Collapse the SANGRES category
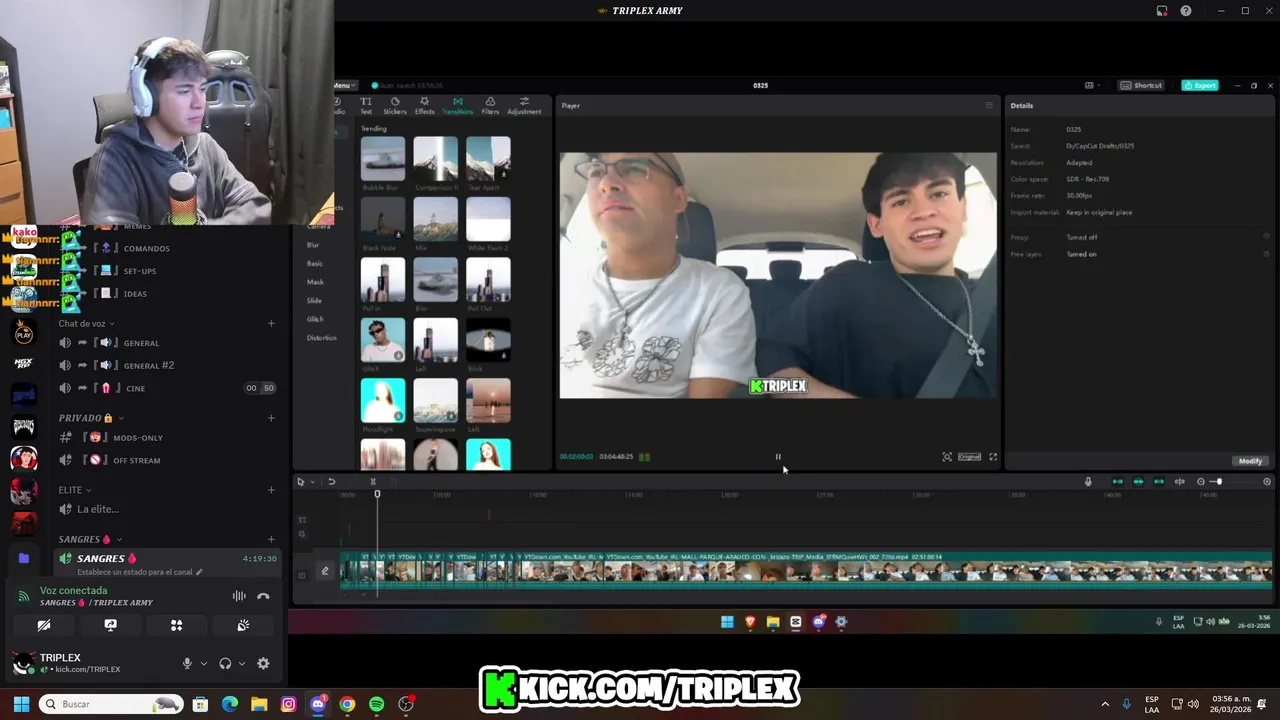This screenshot has width=1280, height=720. [90, 539]
